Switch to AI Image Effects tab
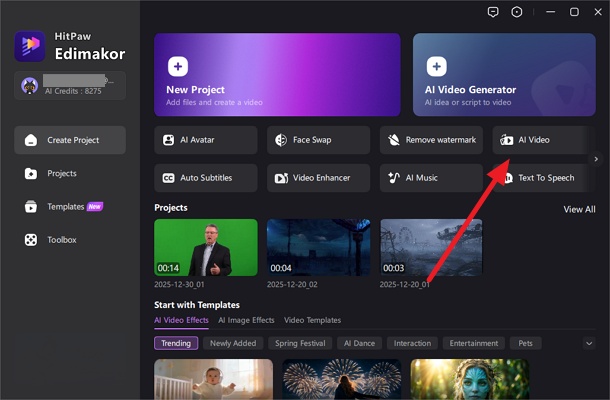 point(246,320)
